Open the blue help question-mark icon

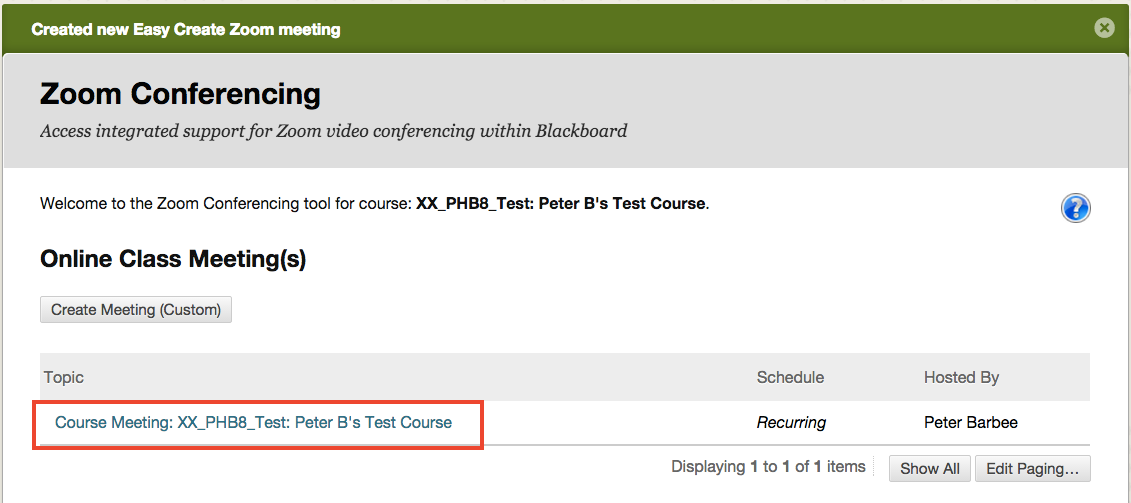(1075, 208)
